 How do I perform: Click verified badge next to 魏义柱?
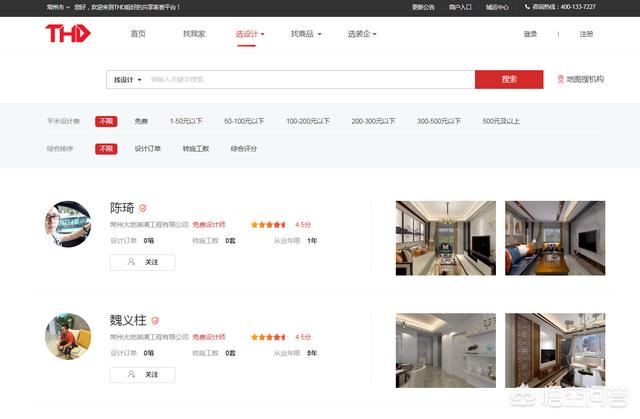click(155, 321)
